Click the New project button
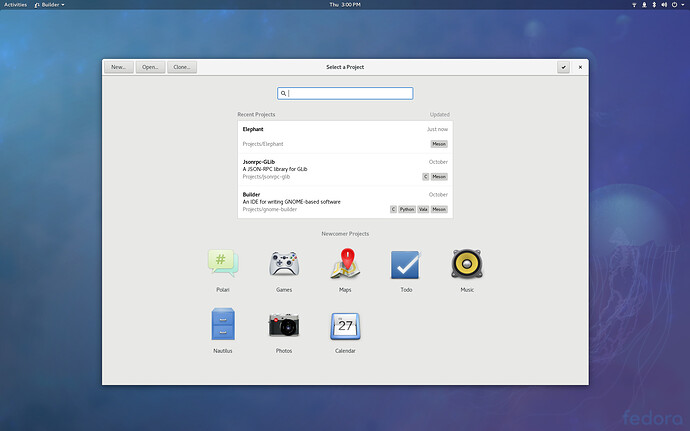The height and width of the screenshot is (431, 690). (x=119, y=67)
